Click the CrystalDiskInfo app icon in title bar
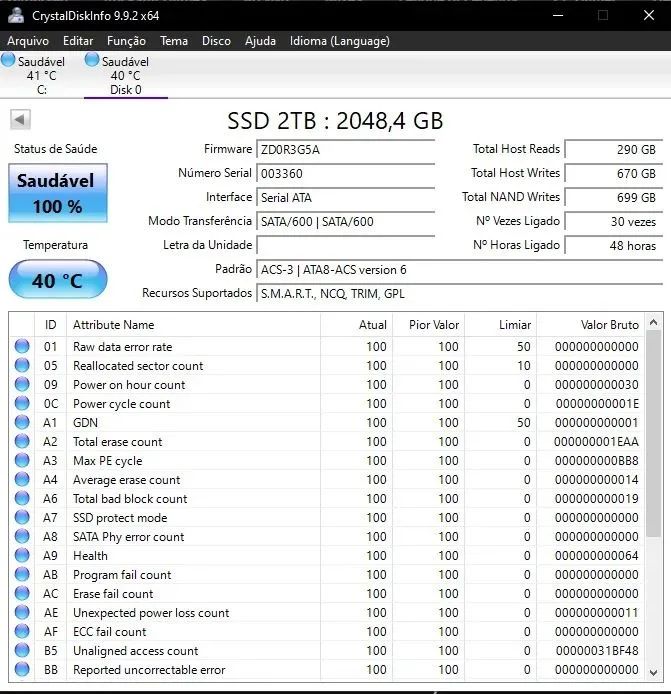 [15, 15]
